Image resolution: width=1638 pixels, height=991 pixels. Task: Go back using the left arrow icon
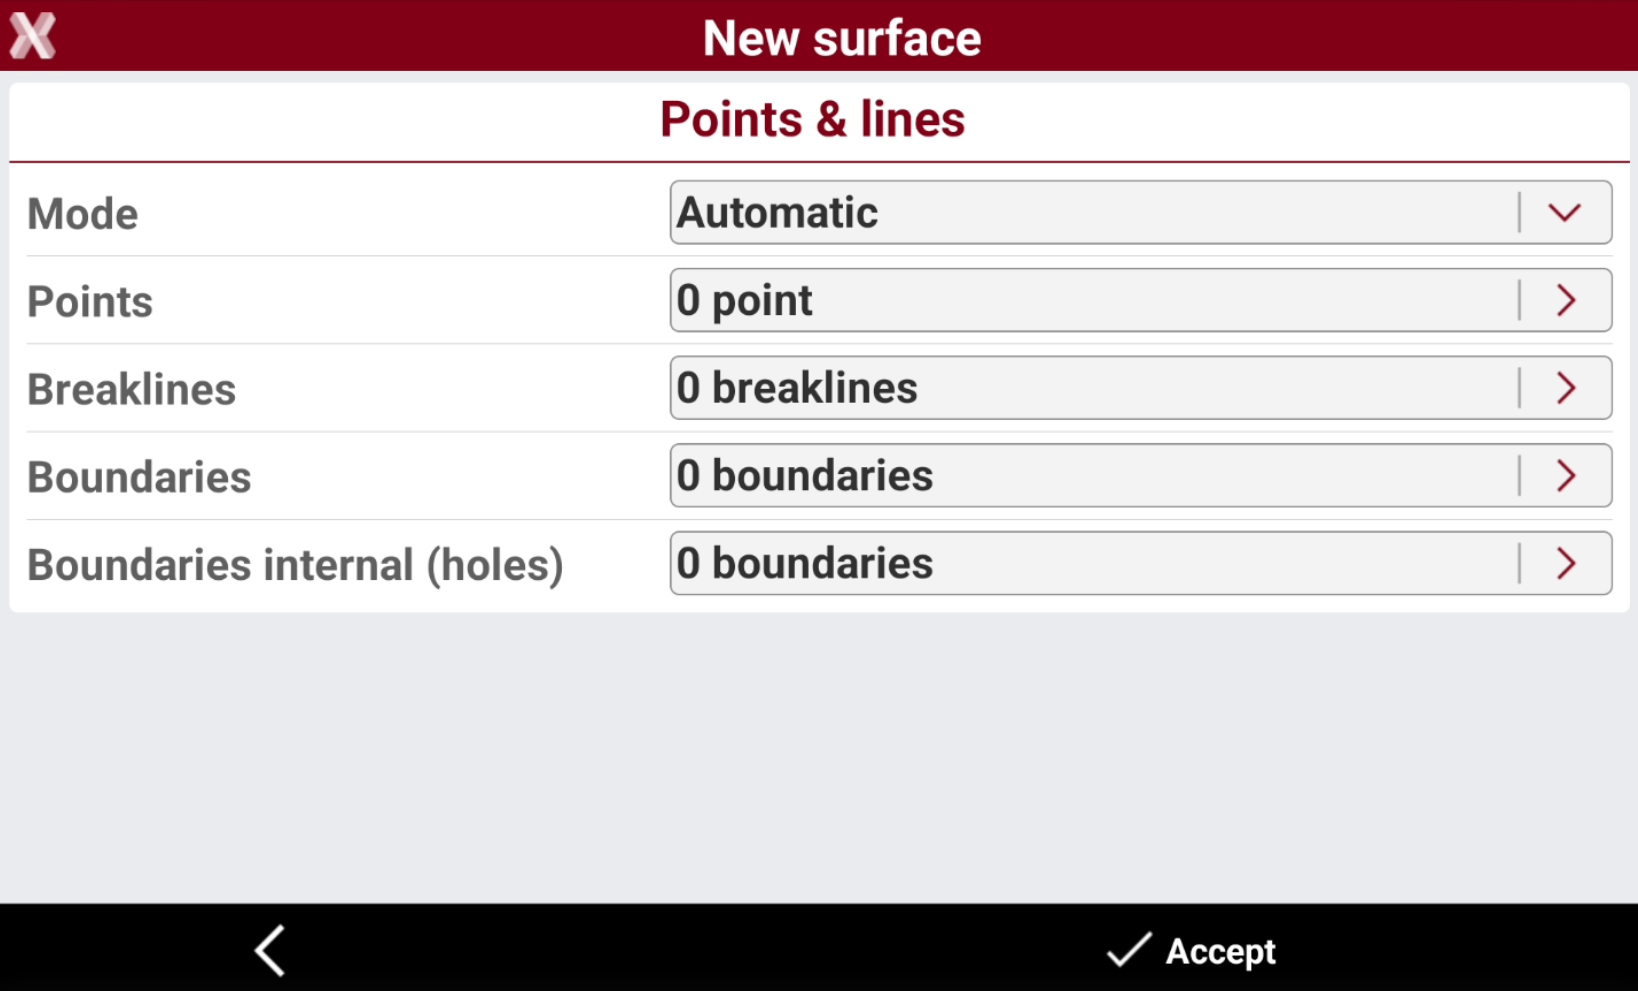270,950
